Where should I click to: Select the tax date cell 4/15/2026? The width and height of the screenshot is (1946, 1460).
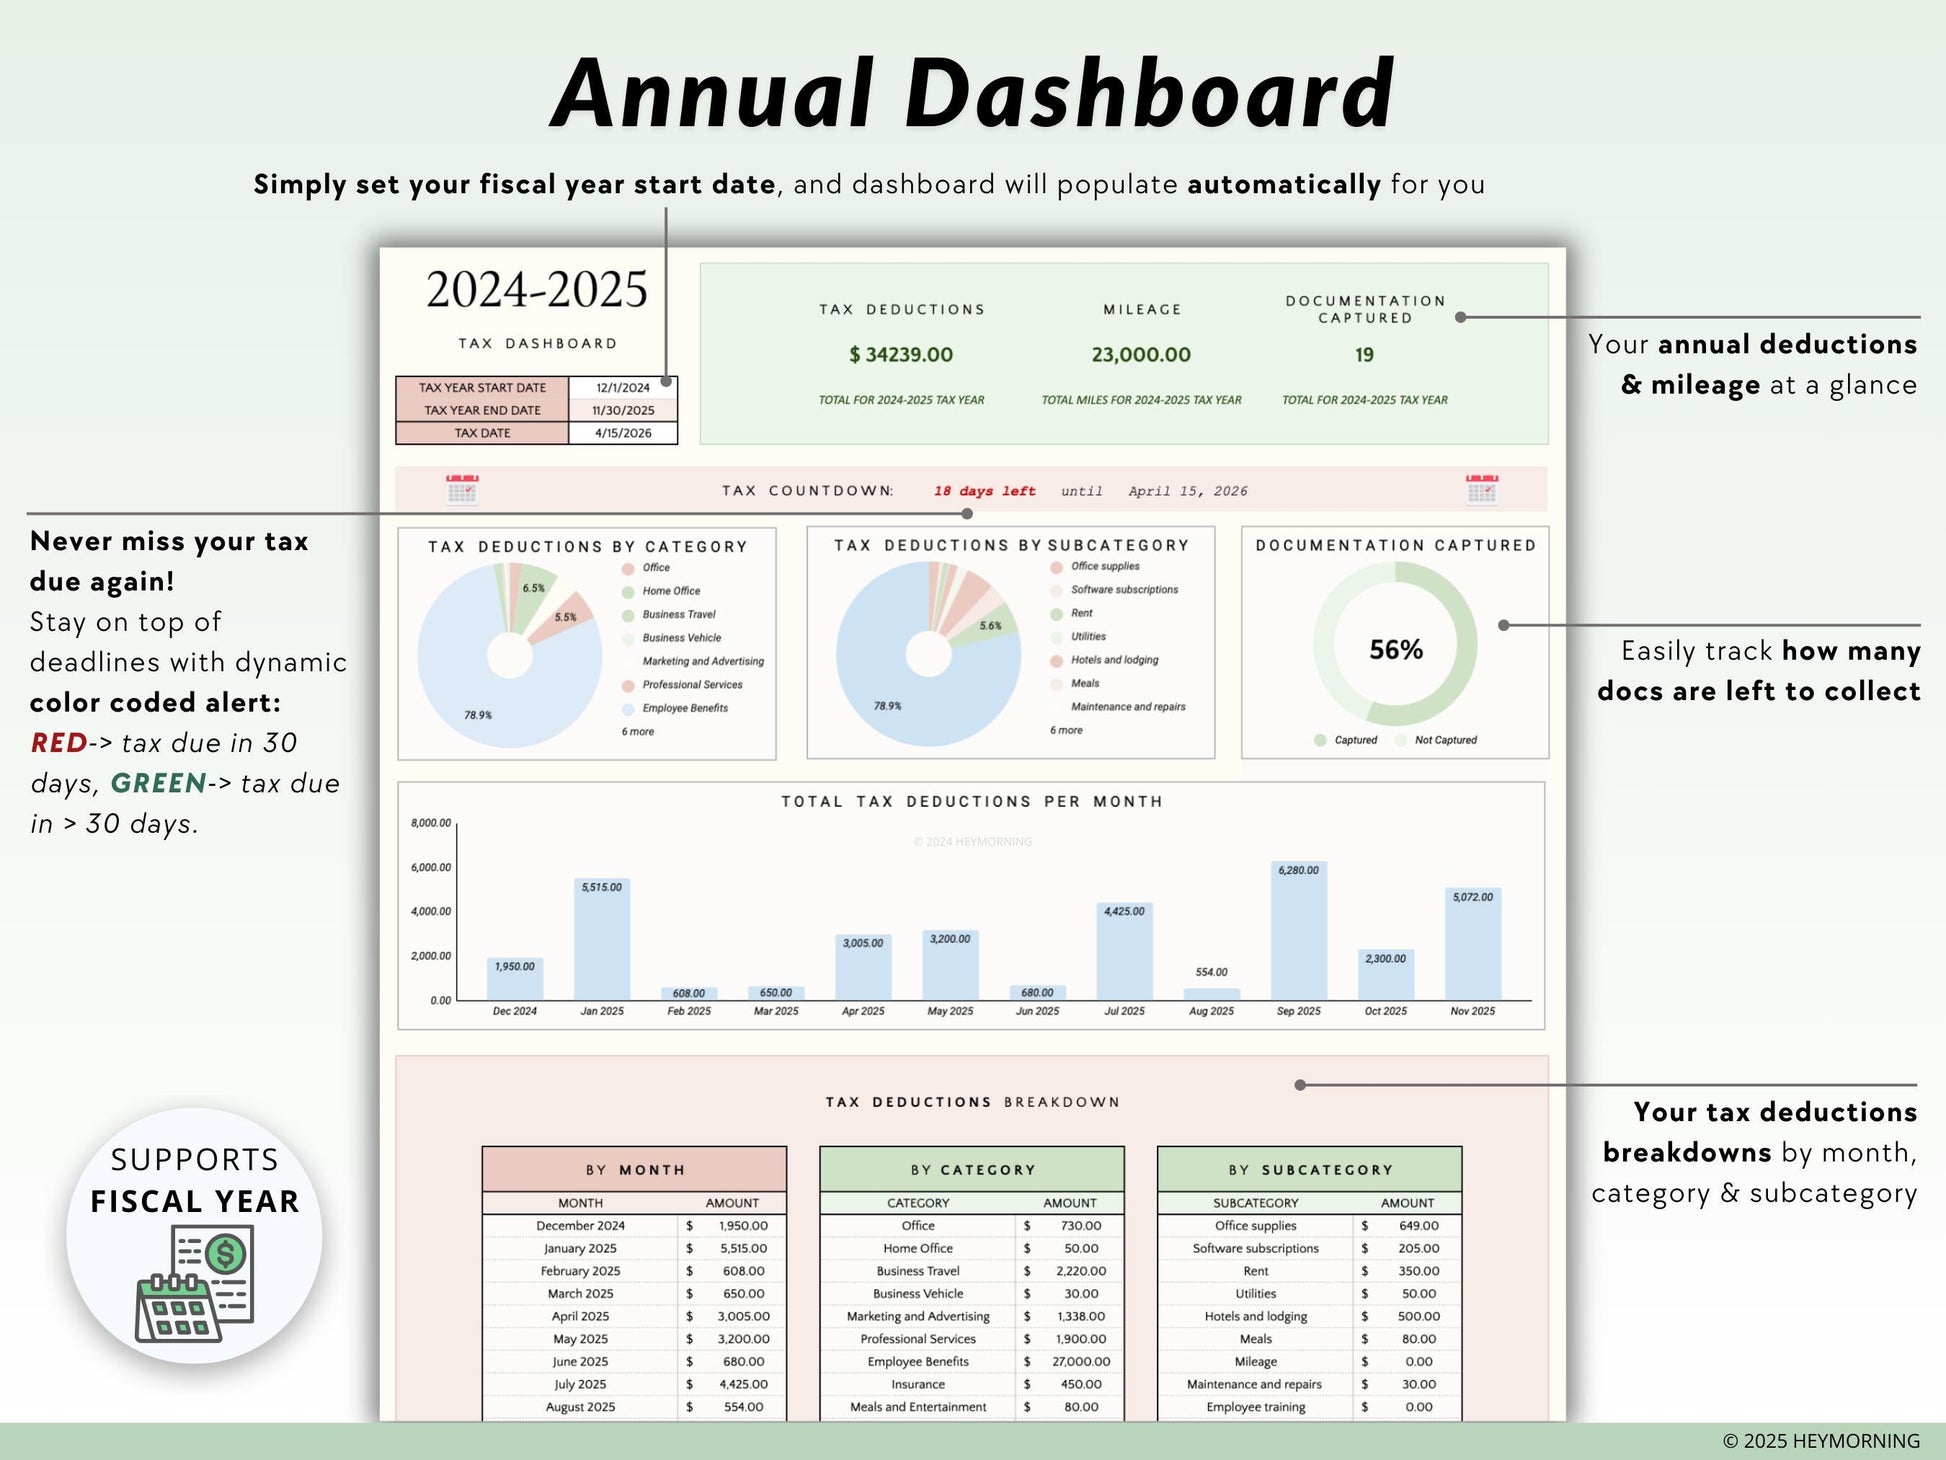click(x=623, y=433)
